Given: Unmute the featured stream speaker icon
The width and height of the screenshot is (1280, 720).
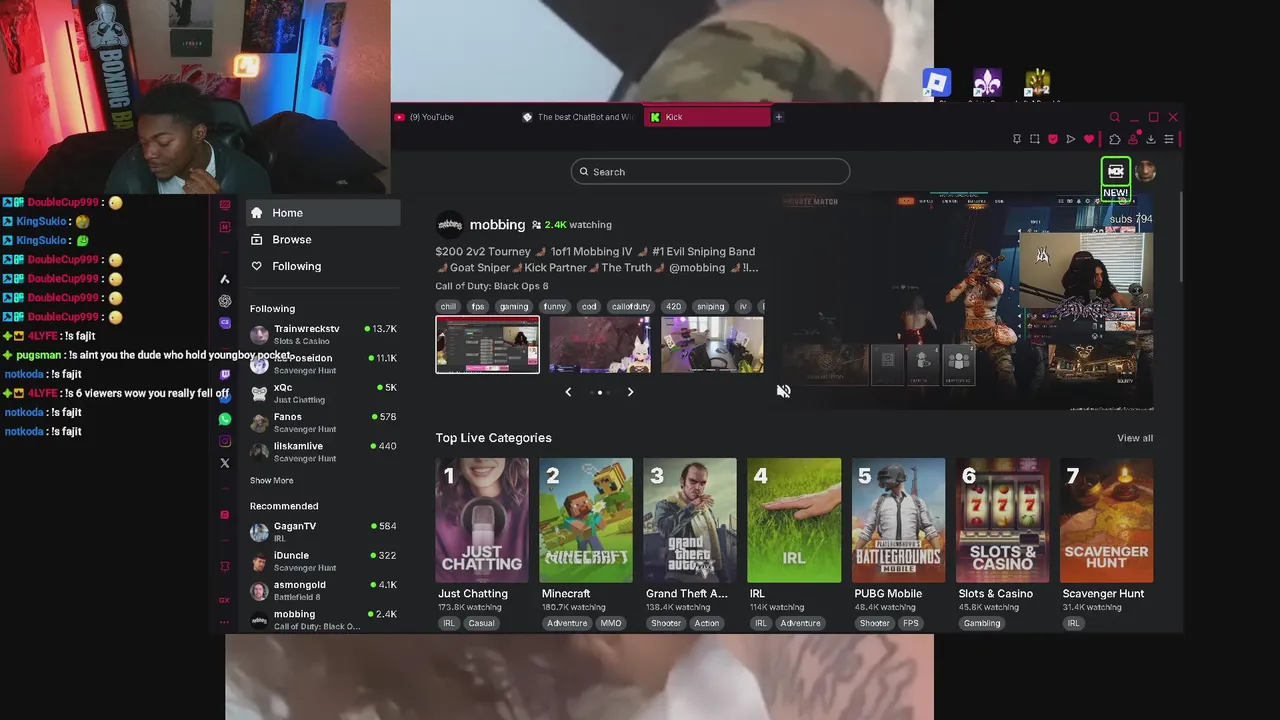Looking at the screenshot, I should (x=783, y=392).
